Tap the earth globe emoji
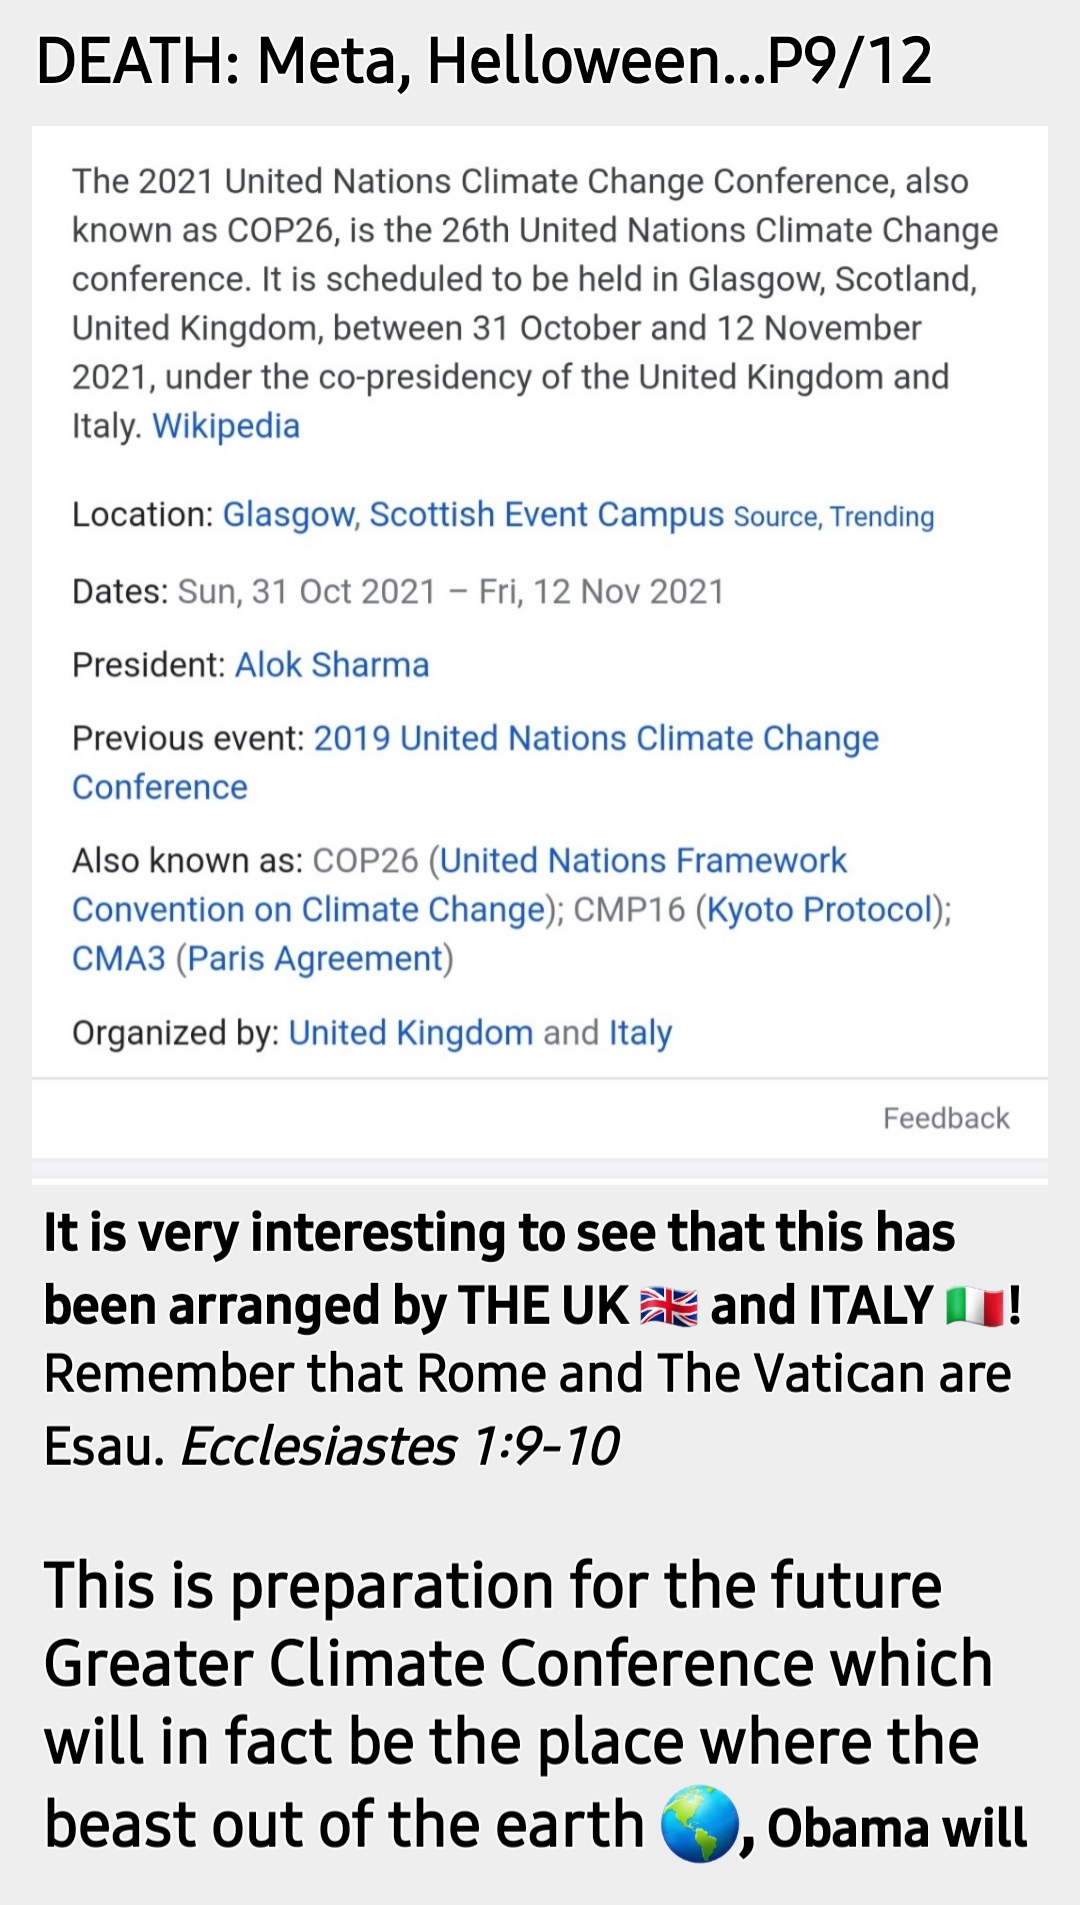 [700, 1824]
